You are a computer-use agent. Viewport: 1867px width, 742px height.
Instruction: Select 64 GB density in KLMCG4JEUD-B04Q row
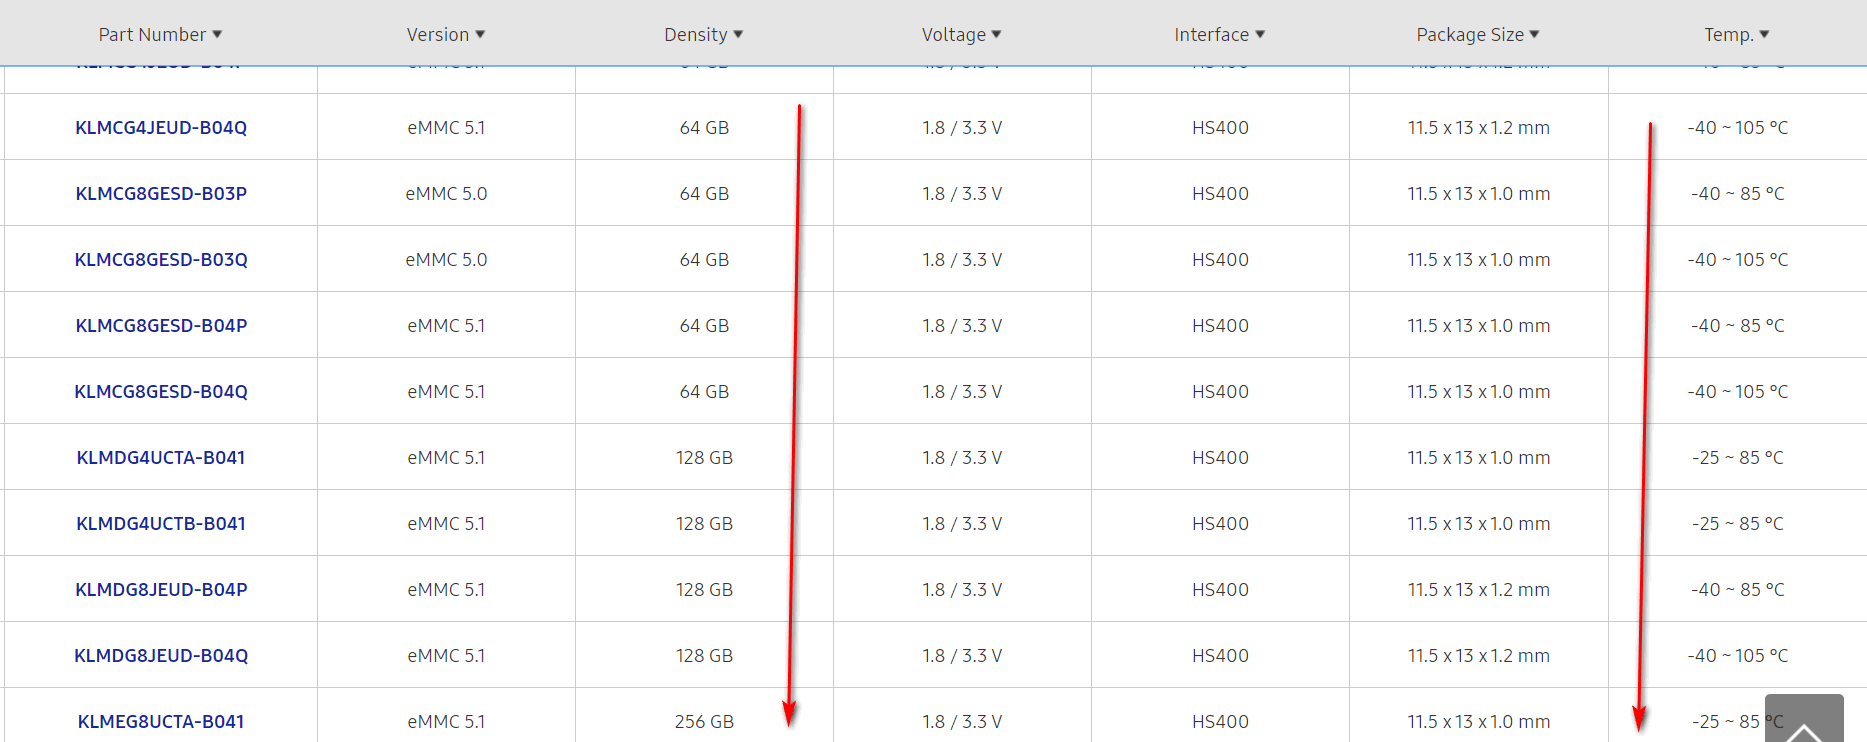point(704,128)
